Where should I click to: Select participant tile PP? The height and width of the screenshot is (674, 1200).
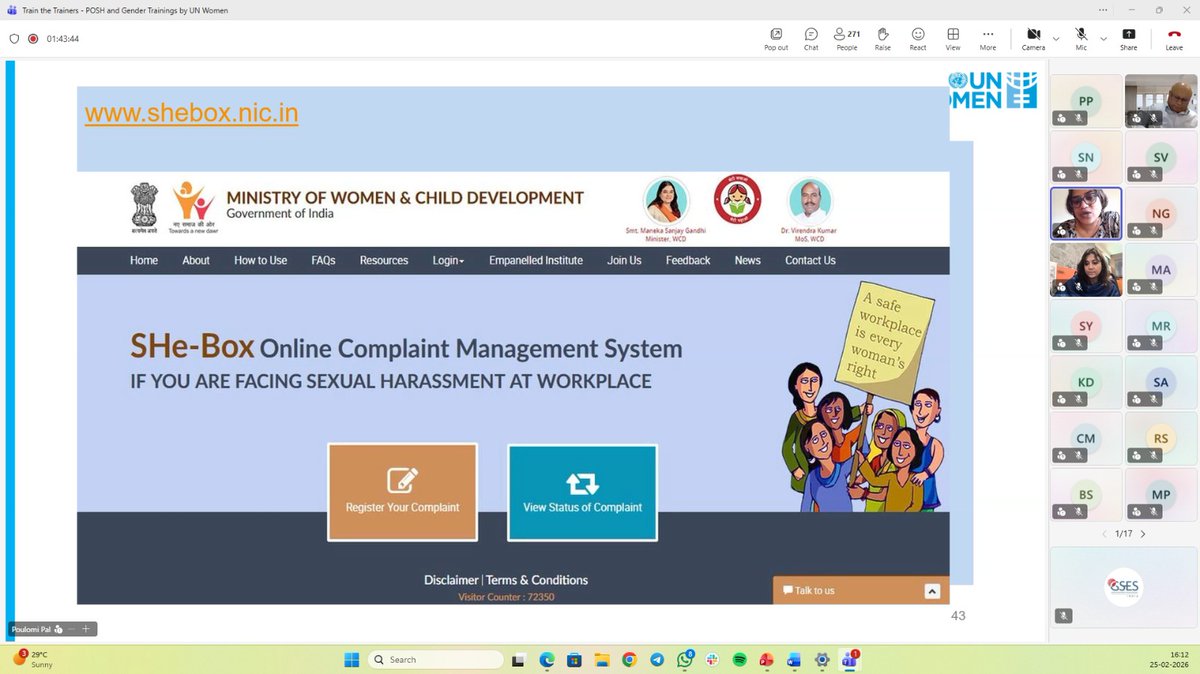point(1086,101)
